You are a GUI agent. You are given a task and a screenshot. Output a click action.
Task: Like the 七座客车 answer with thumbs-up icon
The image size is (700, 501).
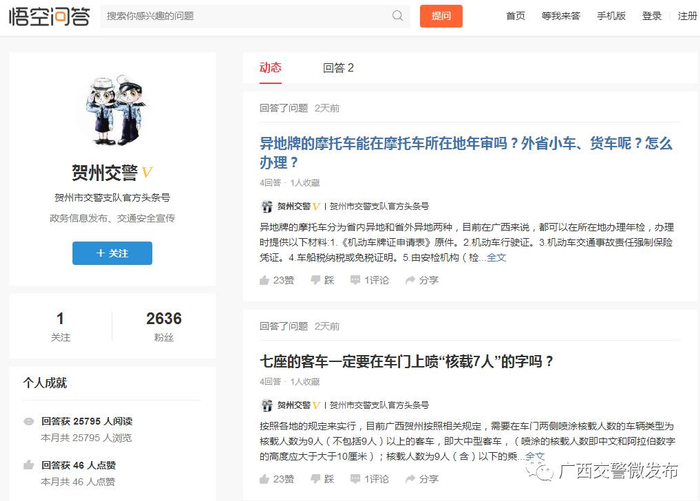pos(264,479)
